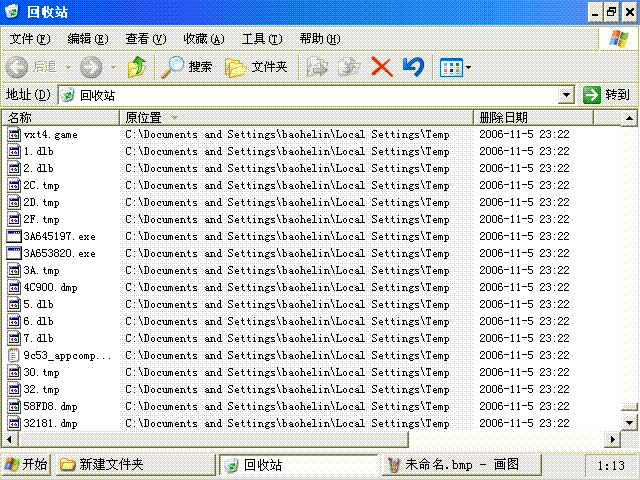Open the Views dropdown arrow

tap(468, 67)
